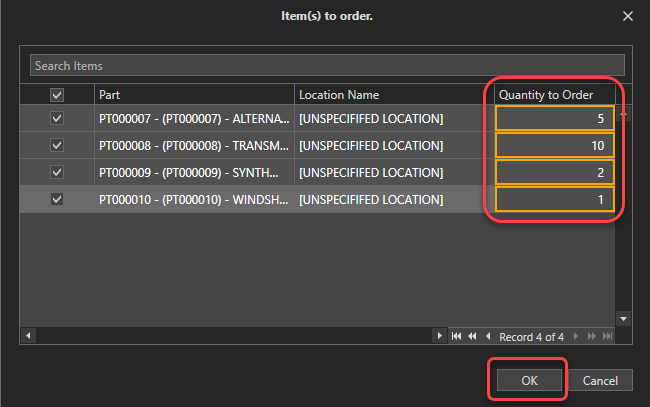Focus the Search Items field
650x407 pixels.
click(326, 66)
